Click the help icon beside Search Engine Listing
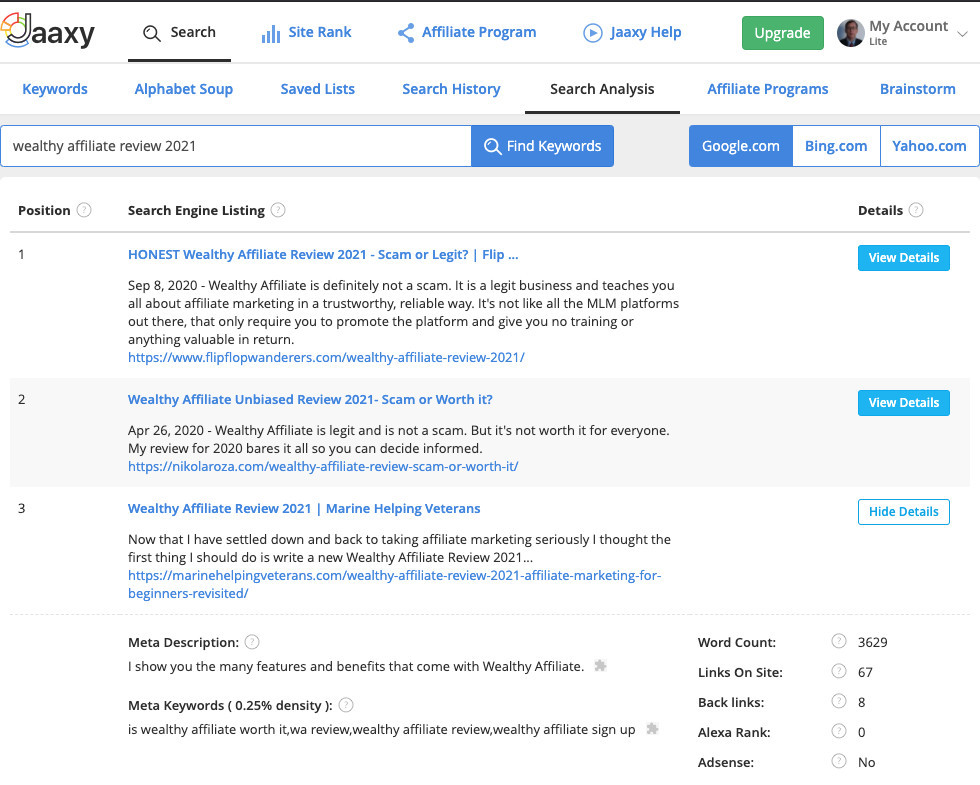The width and height of the screenshot is (980, 785). tap(278, 210)
